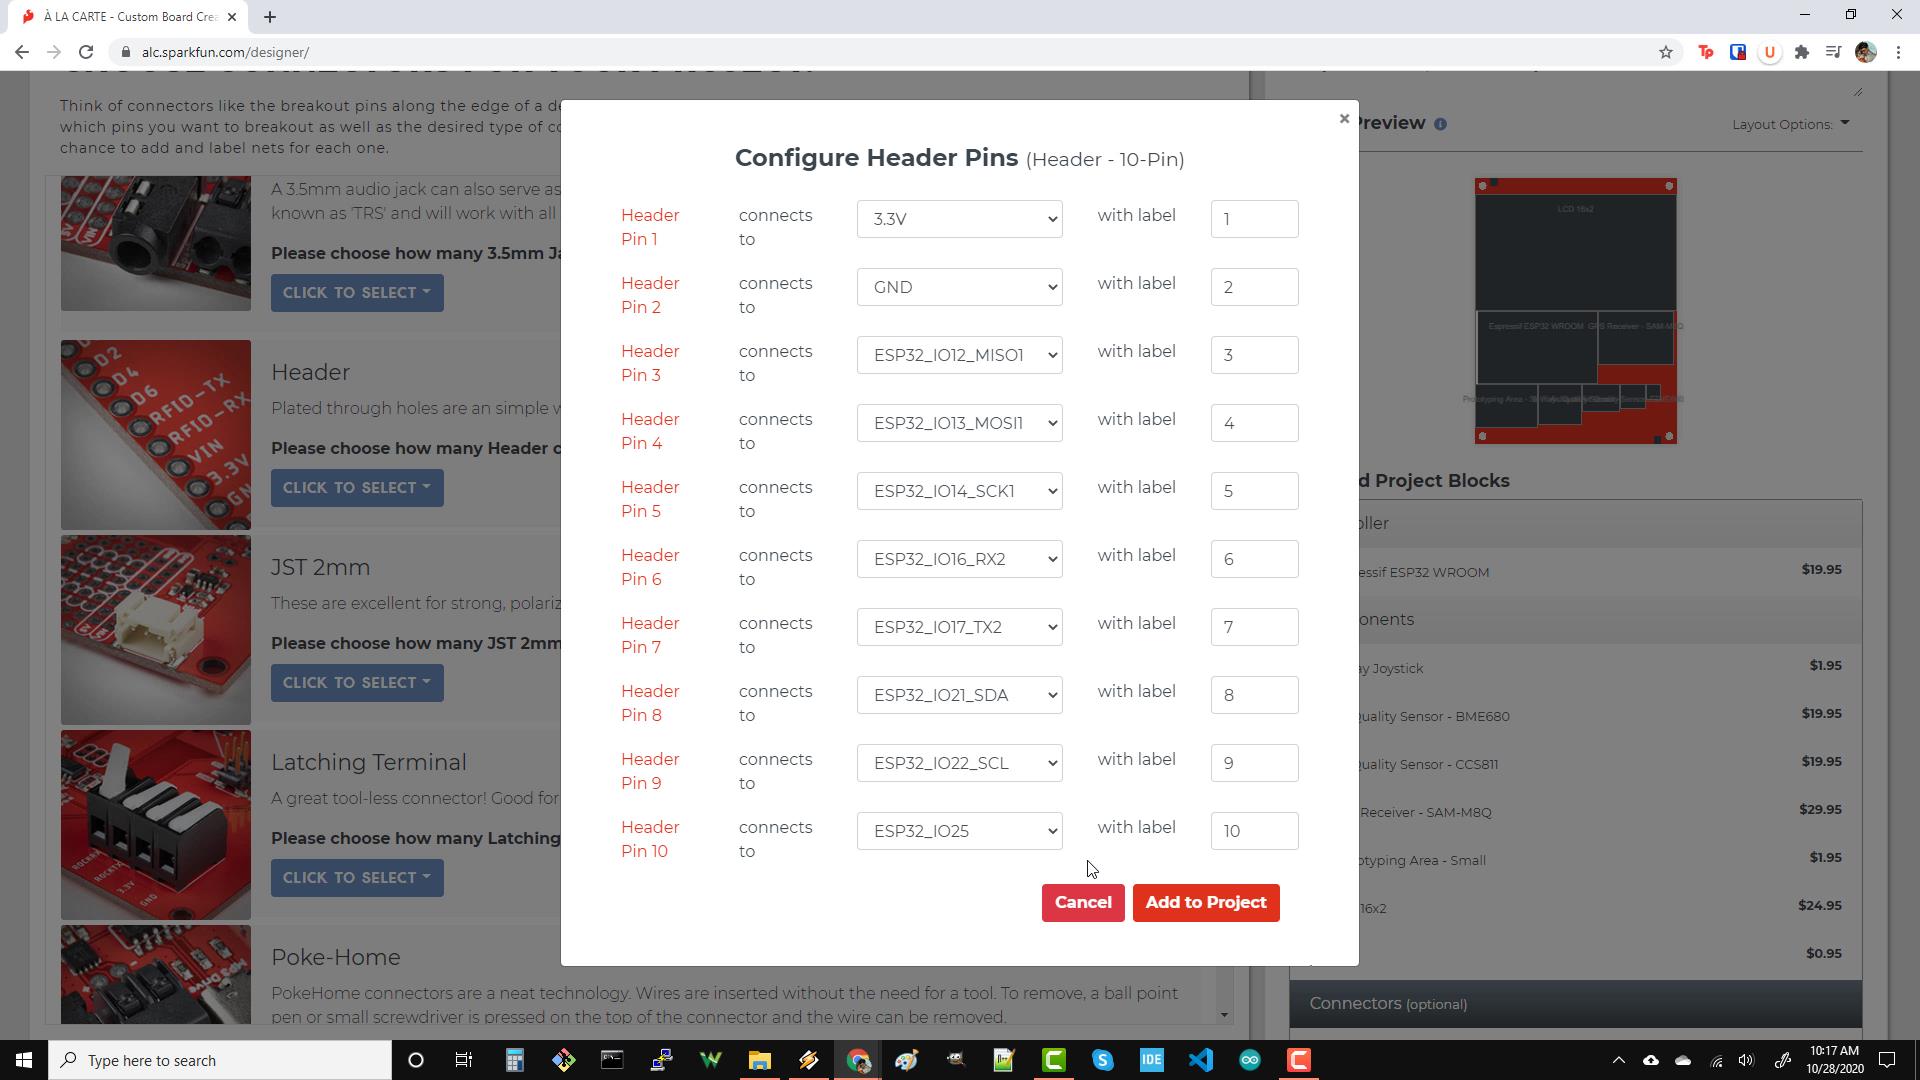Open the GND dropdown for Header Pin 2
The image size is (1920, 1080).
959,287
